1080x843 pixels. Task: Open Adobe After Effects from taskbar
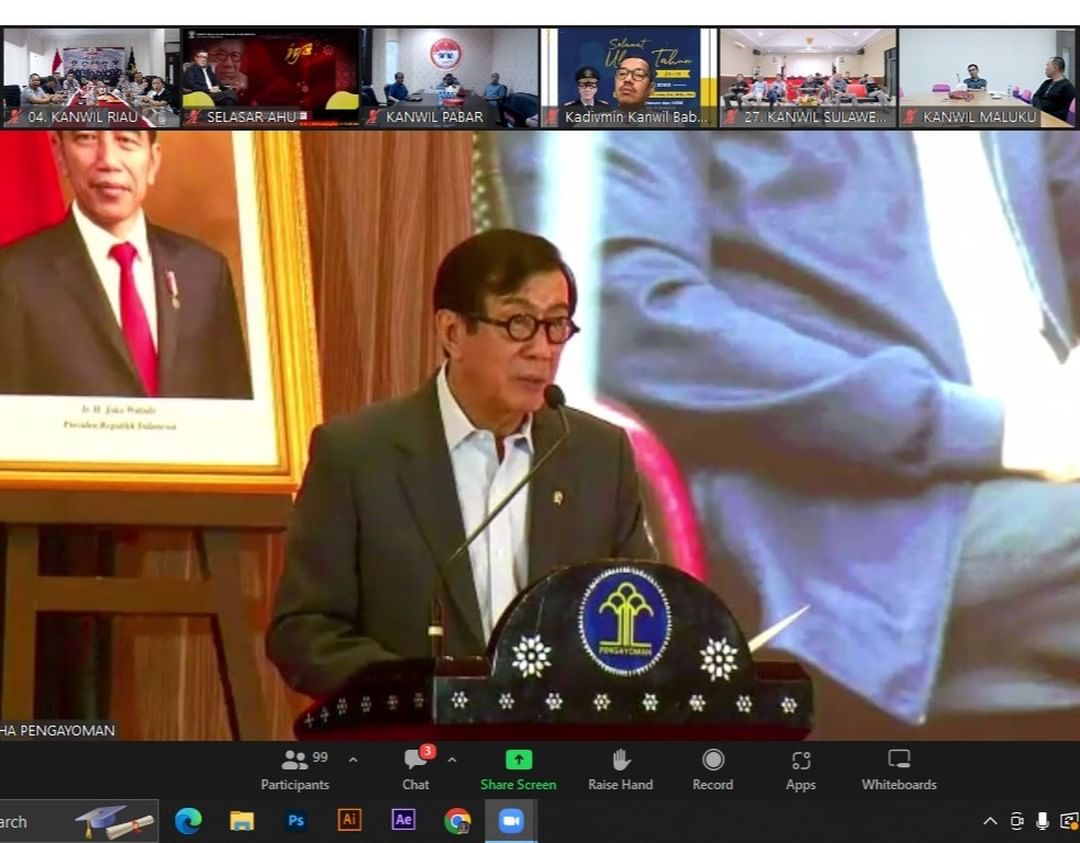coord(403,820)
